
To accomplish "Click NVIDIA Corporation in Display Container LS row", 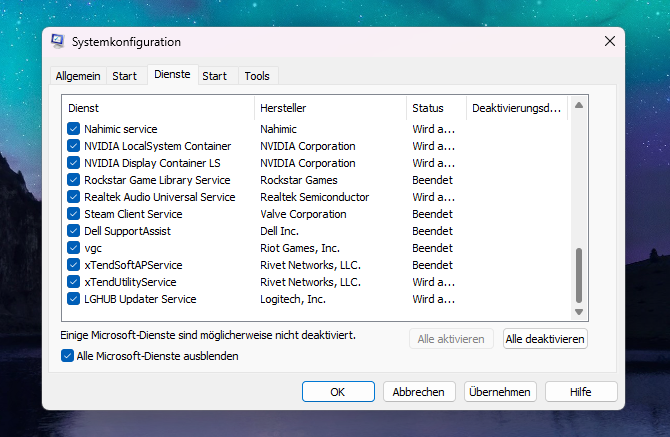I will [308, 163].
